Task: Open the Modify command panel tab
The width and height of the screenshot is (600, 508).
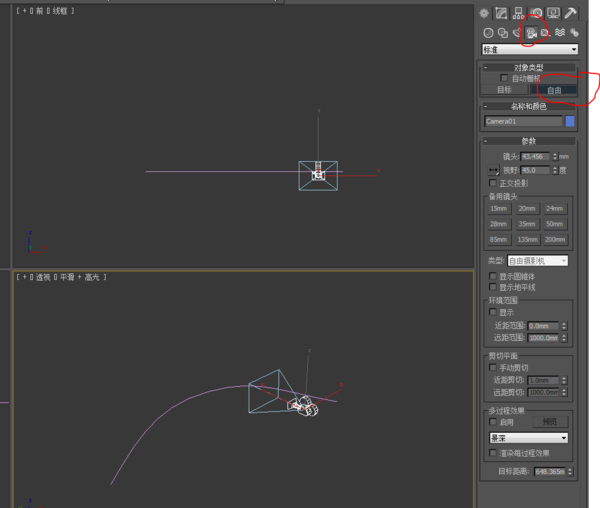Action: (x=501, y=13)
